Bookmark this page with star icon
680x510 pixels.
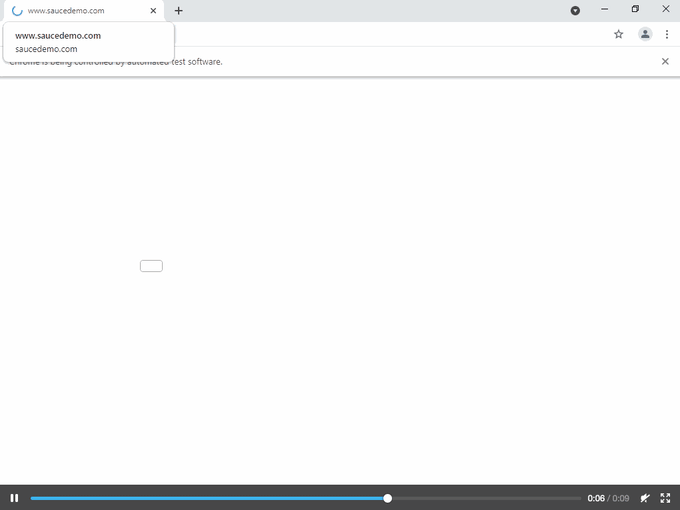tap(618, 34)
